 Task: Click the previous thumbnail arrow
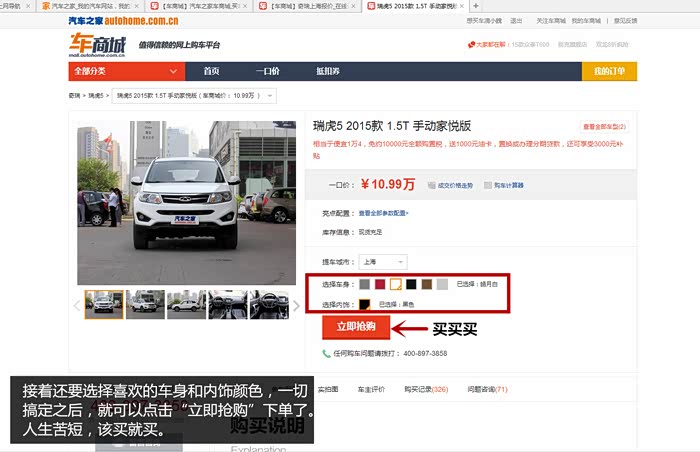[78, 305]
